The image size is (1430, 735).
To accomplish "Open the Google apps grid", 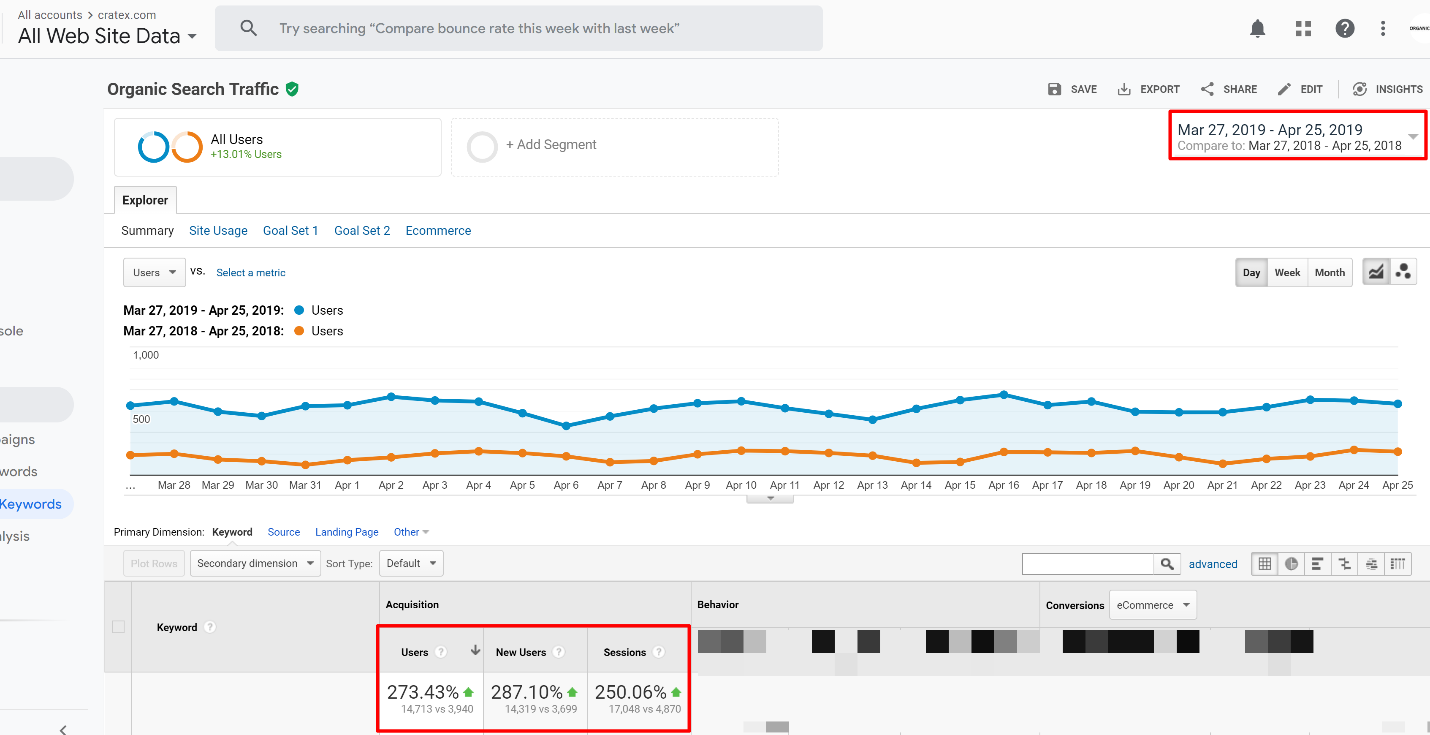I will pyautogui.click(x=1303, y=29).
